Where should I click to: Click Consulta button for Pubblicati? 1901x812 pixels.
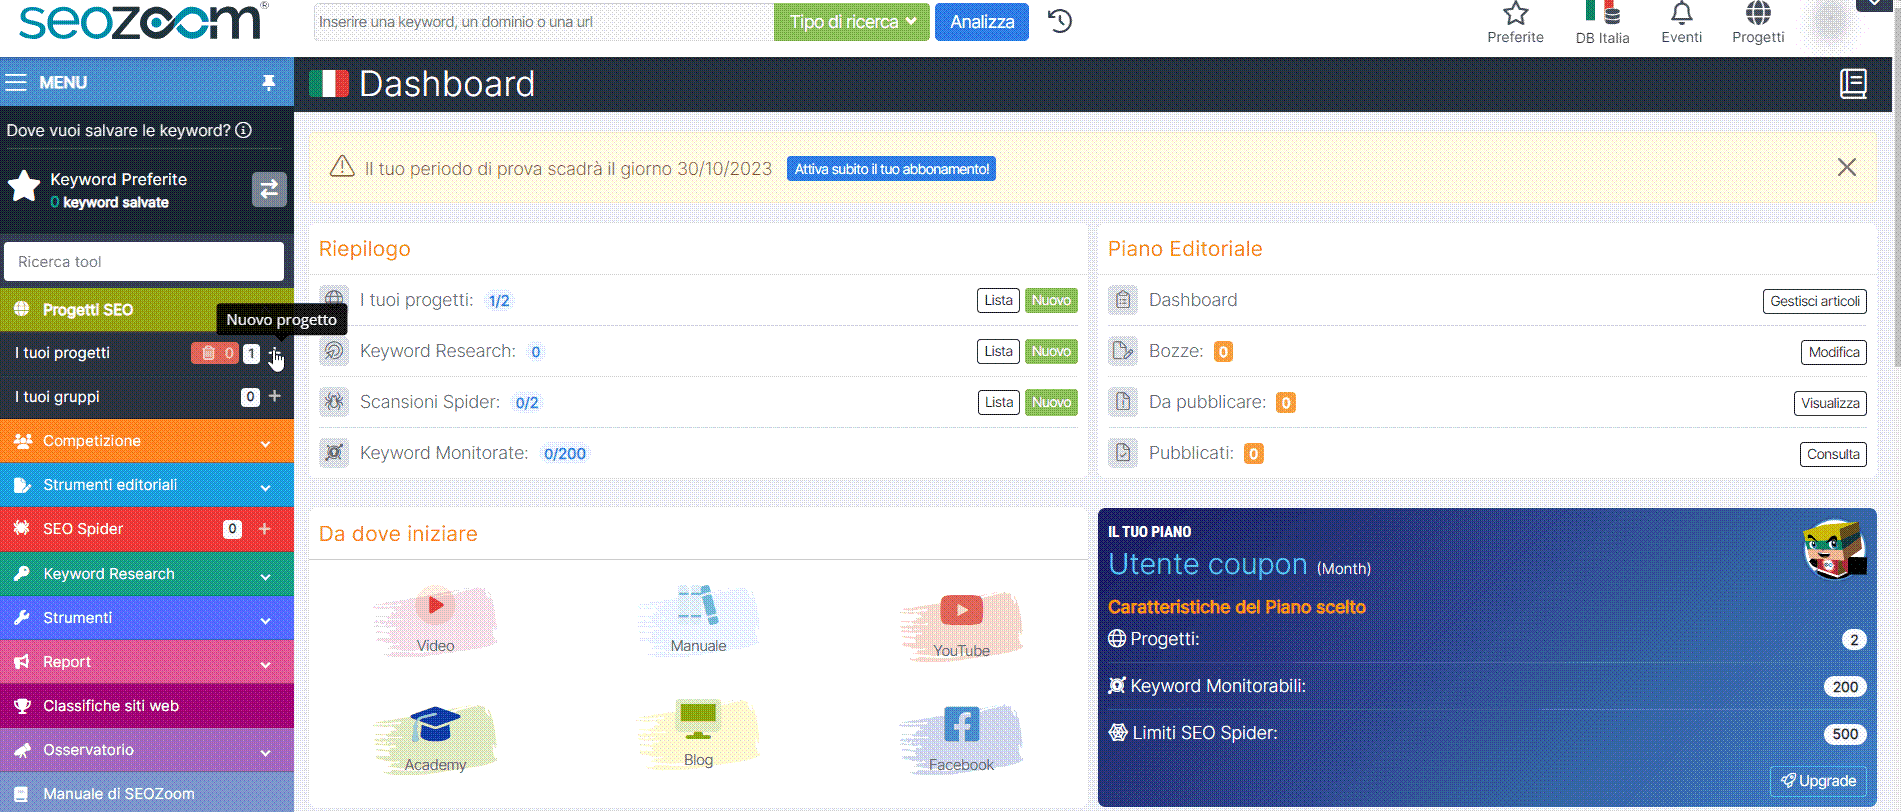coord(1832,454)
